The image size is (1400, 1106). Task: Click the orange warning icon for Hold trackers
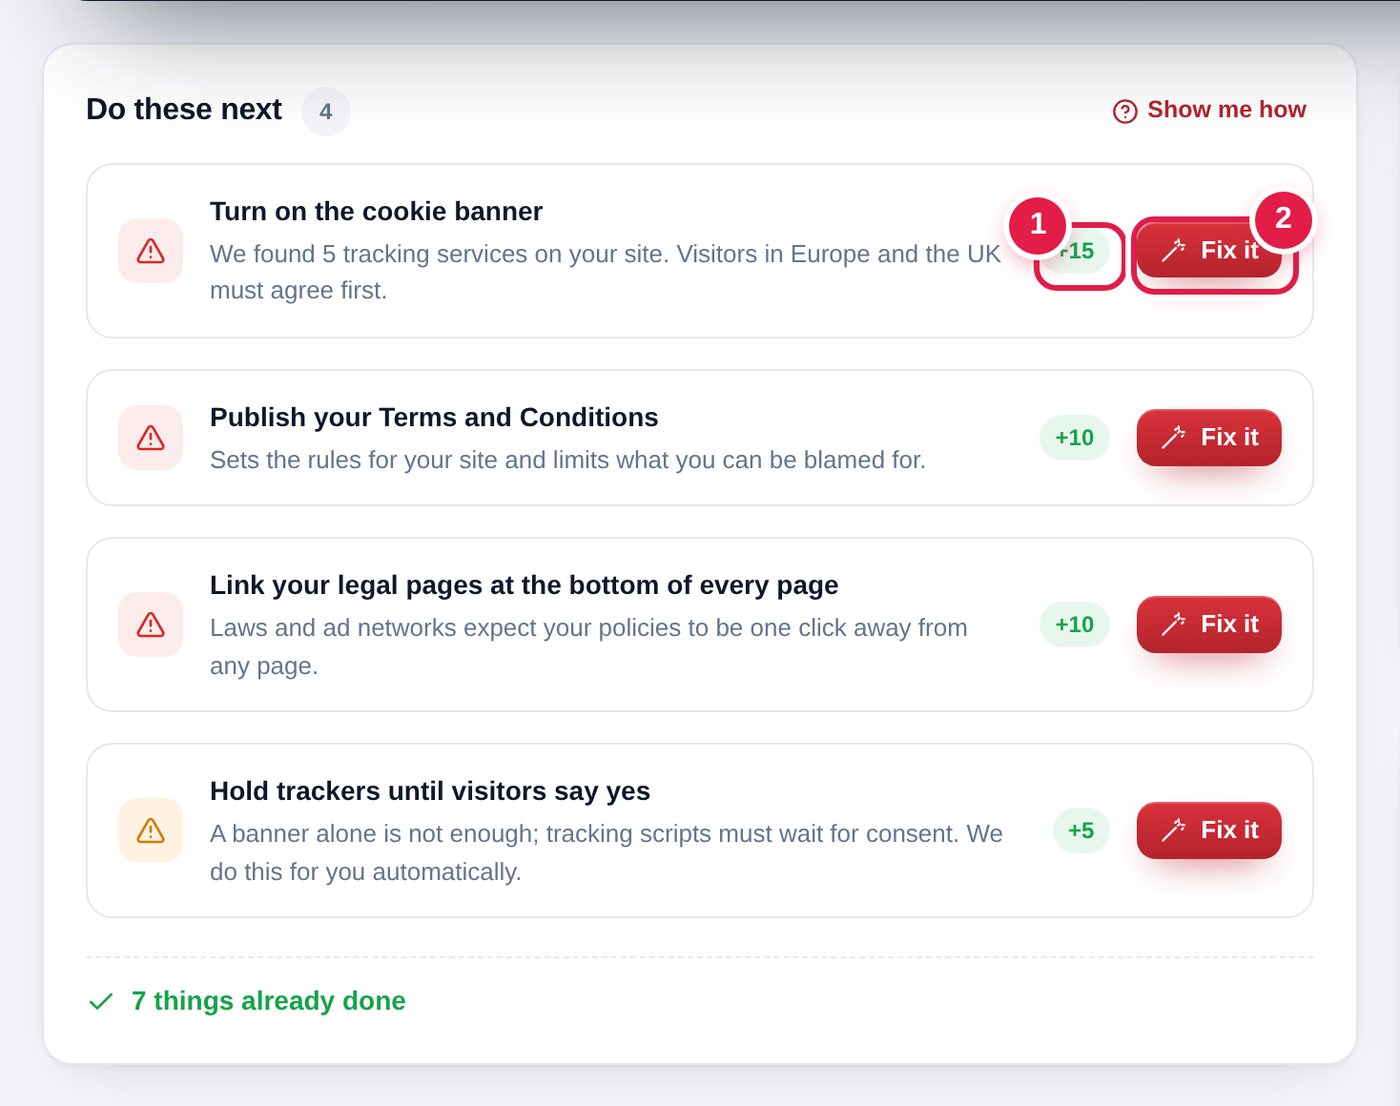pyautogui.click(x=151, y=831)
